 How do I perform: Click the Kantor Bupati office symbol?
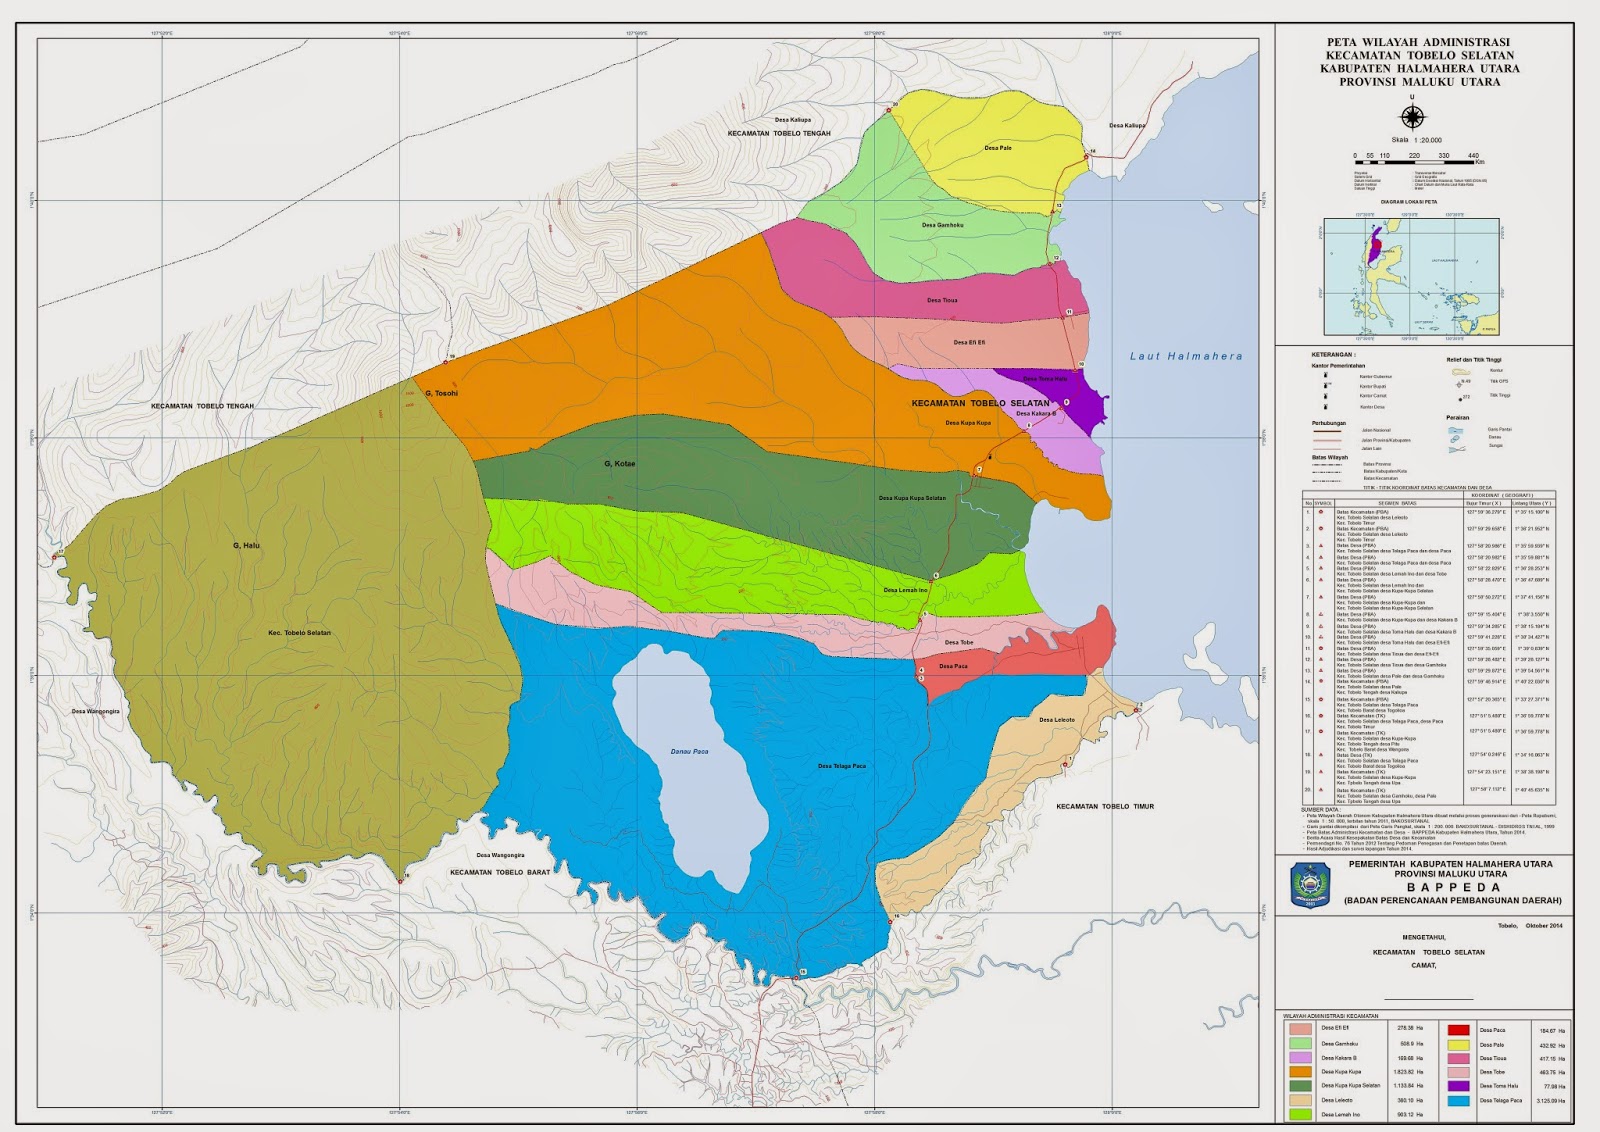(x=1325, y=386)
